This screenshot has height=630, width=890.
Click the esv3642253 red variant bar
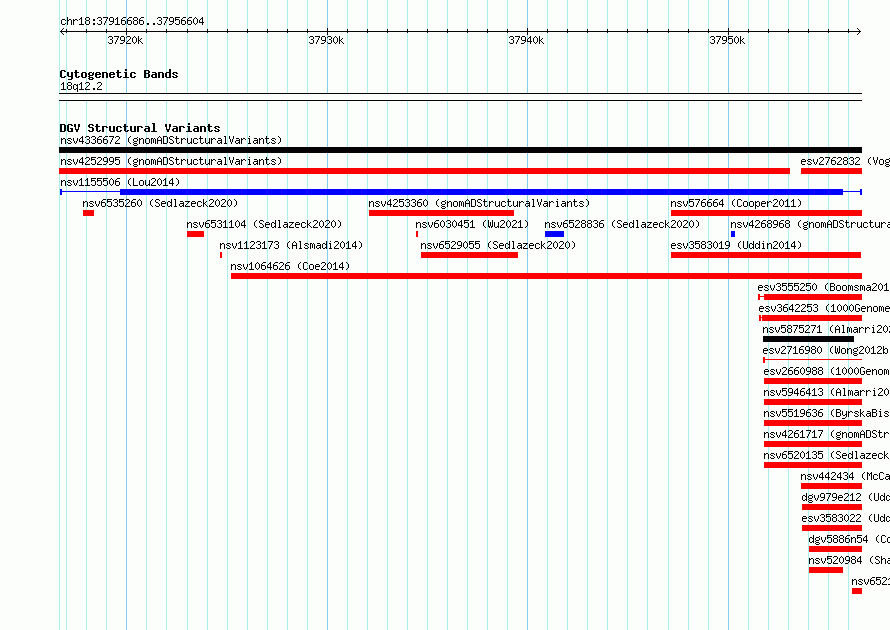pos(811,318)
